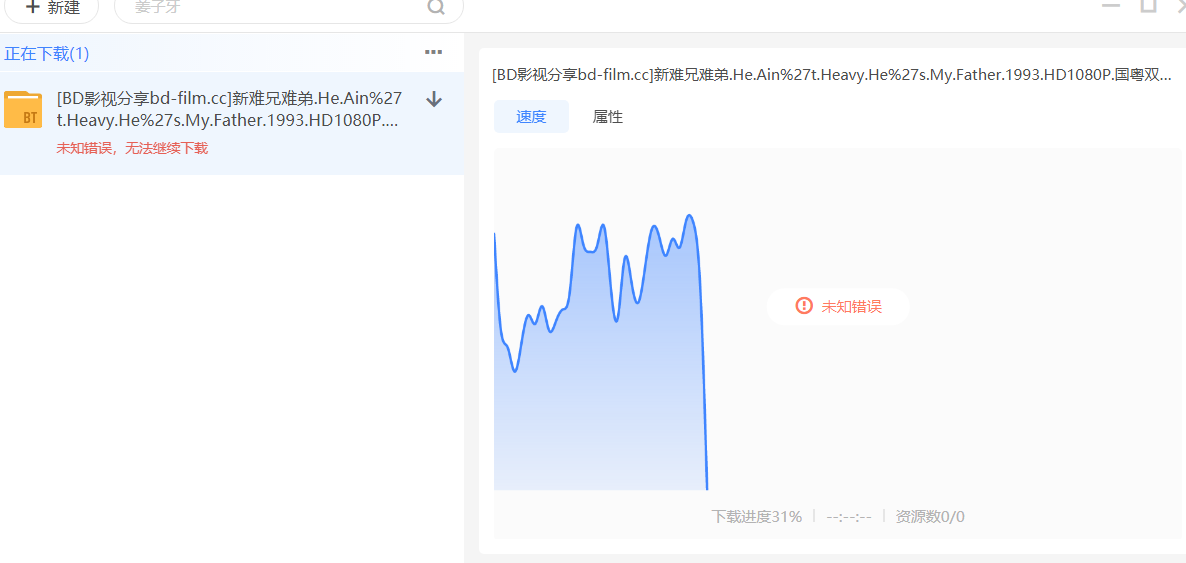Maximize the download manager window

[1149, 6]
